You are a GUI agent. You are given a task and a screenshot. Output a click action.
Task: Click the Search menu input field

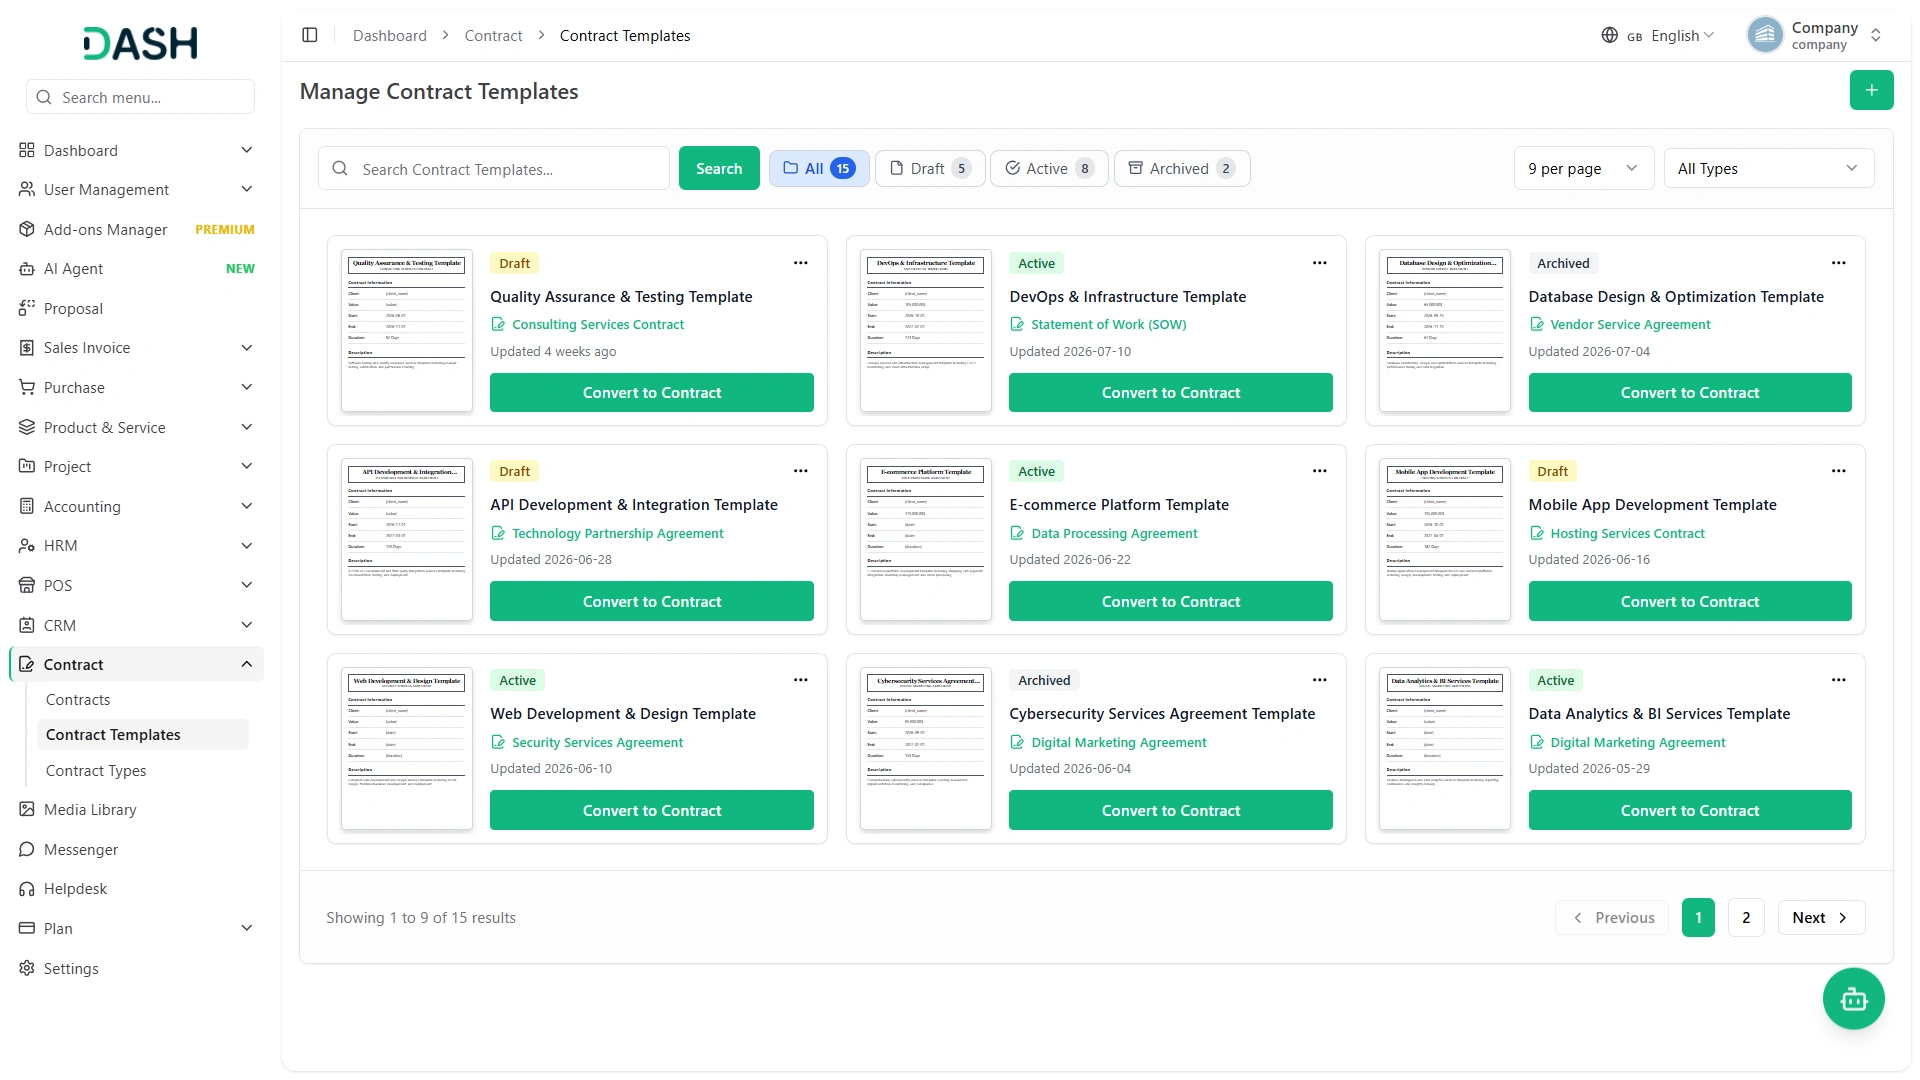tap(140, 97)
